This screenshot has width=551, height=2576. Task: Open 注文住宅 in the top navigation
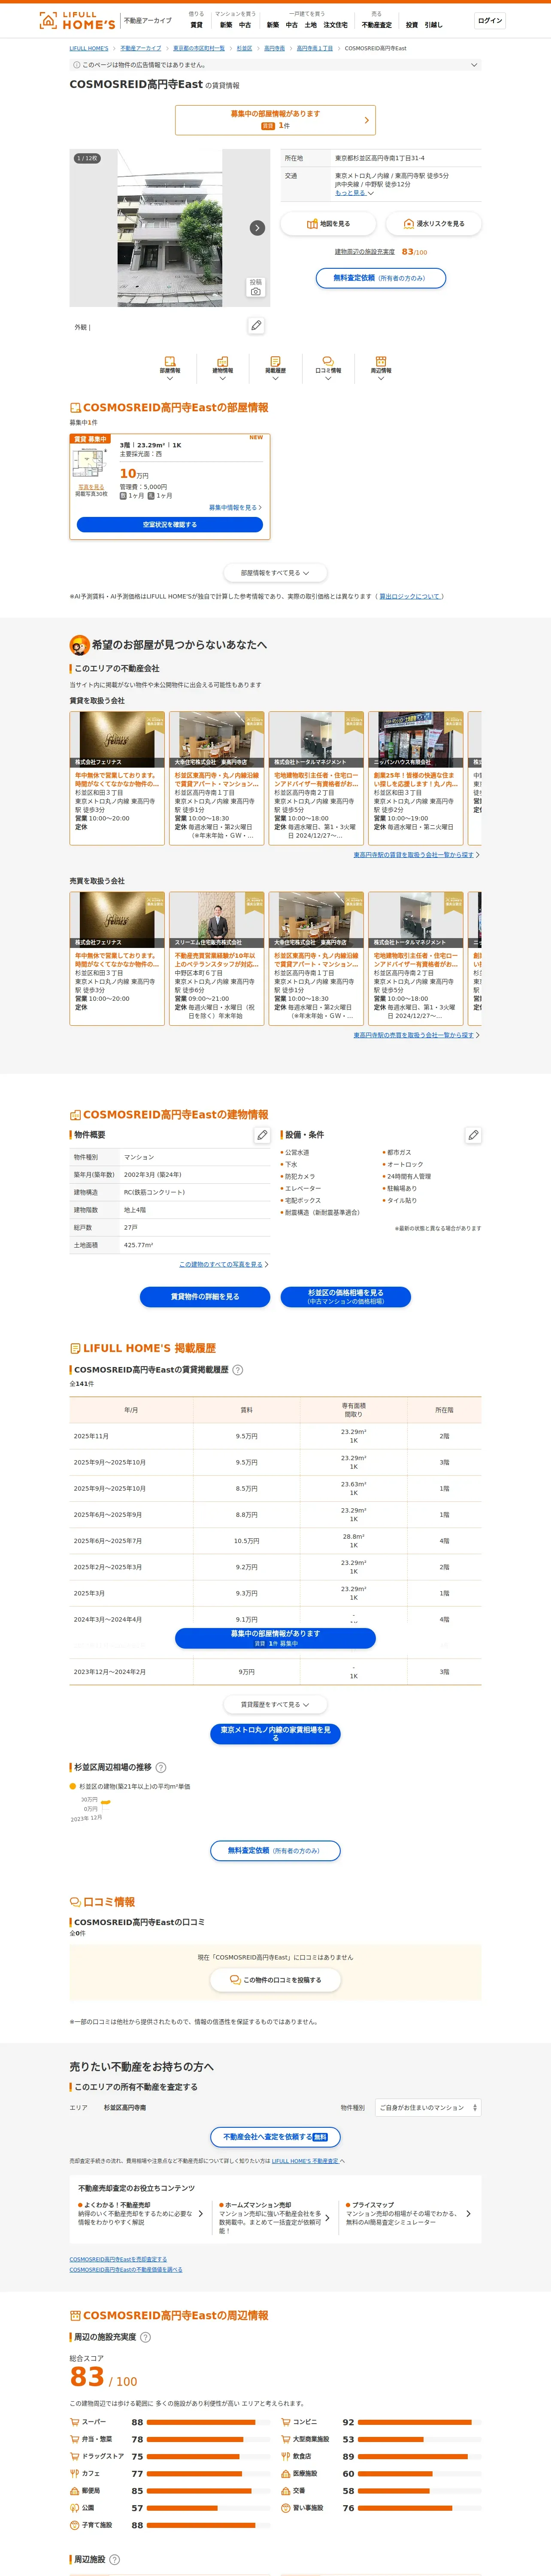(335, 25)
